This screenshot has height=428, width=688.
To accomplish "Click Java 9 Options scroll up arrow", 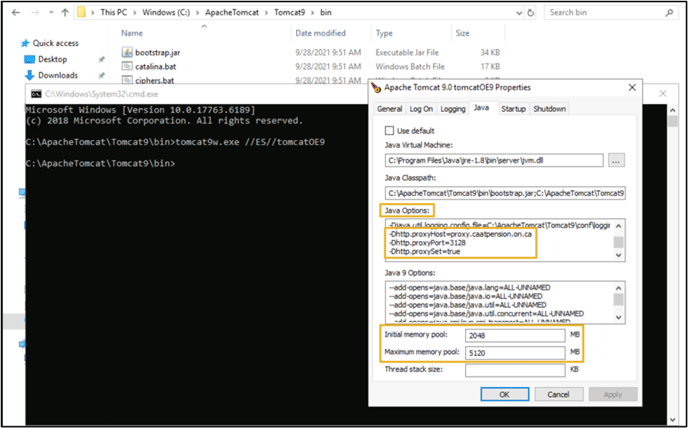I will pos(618,288).
